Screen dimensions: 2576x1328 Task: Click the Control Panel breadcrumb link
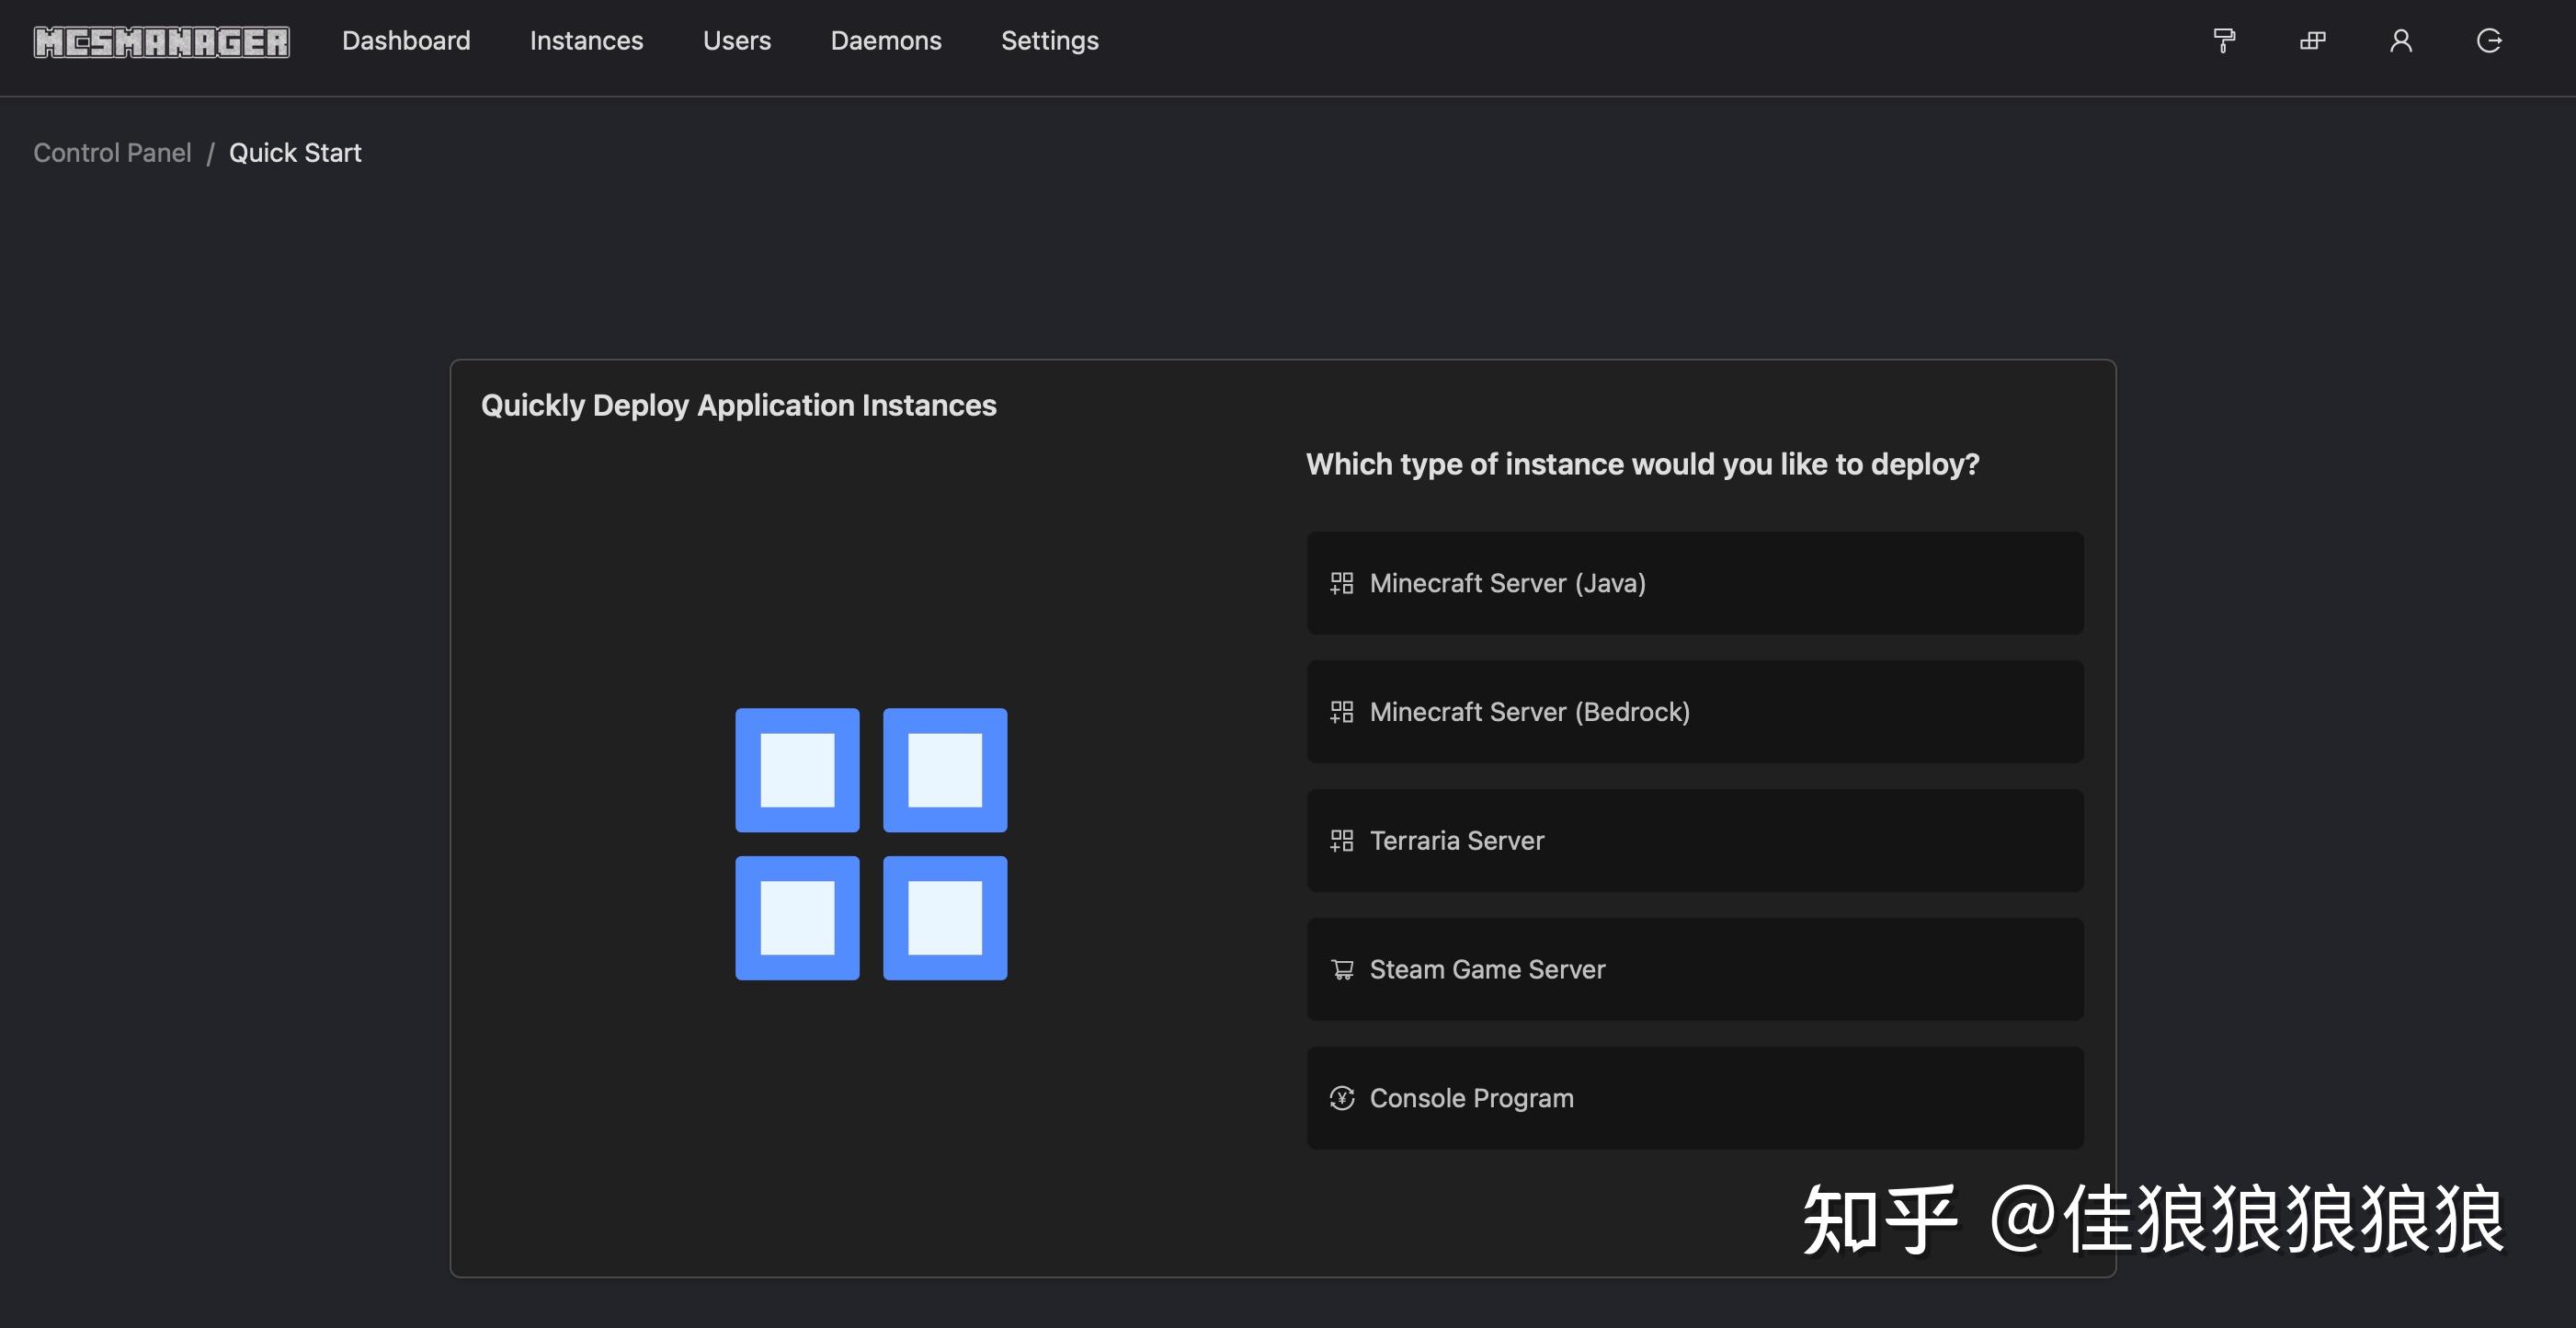[x=112, y=152]
